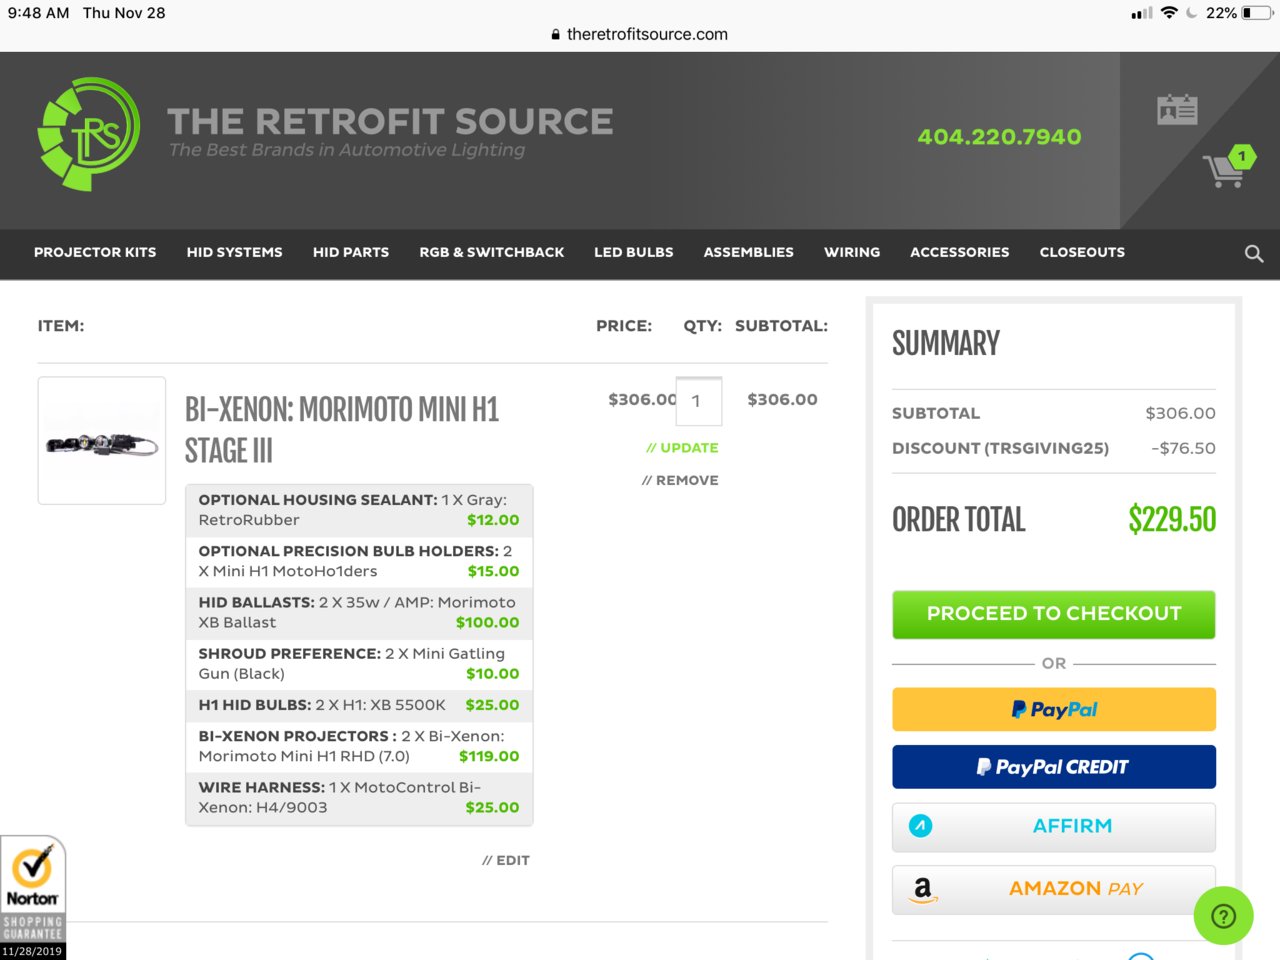Viewport: 1280px width, 960px height.
Task: Click the Remove item link
Action: pyautogui.click(x=680, y=480)
